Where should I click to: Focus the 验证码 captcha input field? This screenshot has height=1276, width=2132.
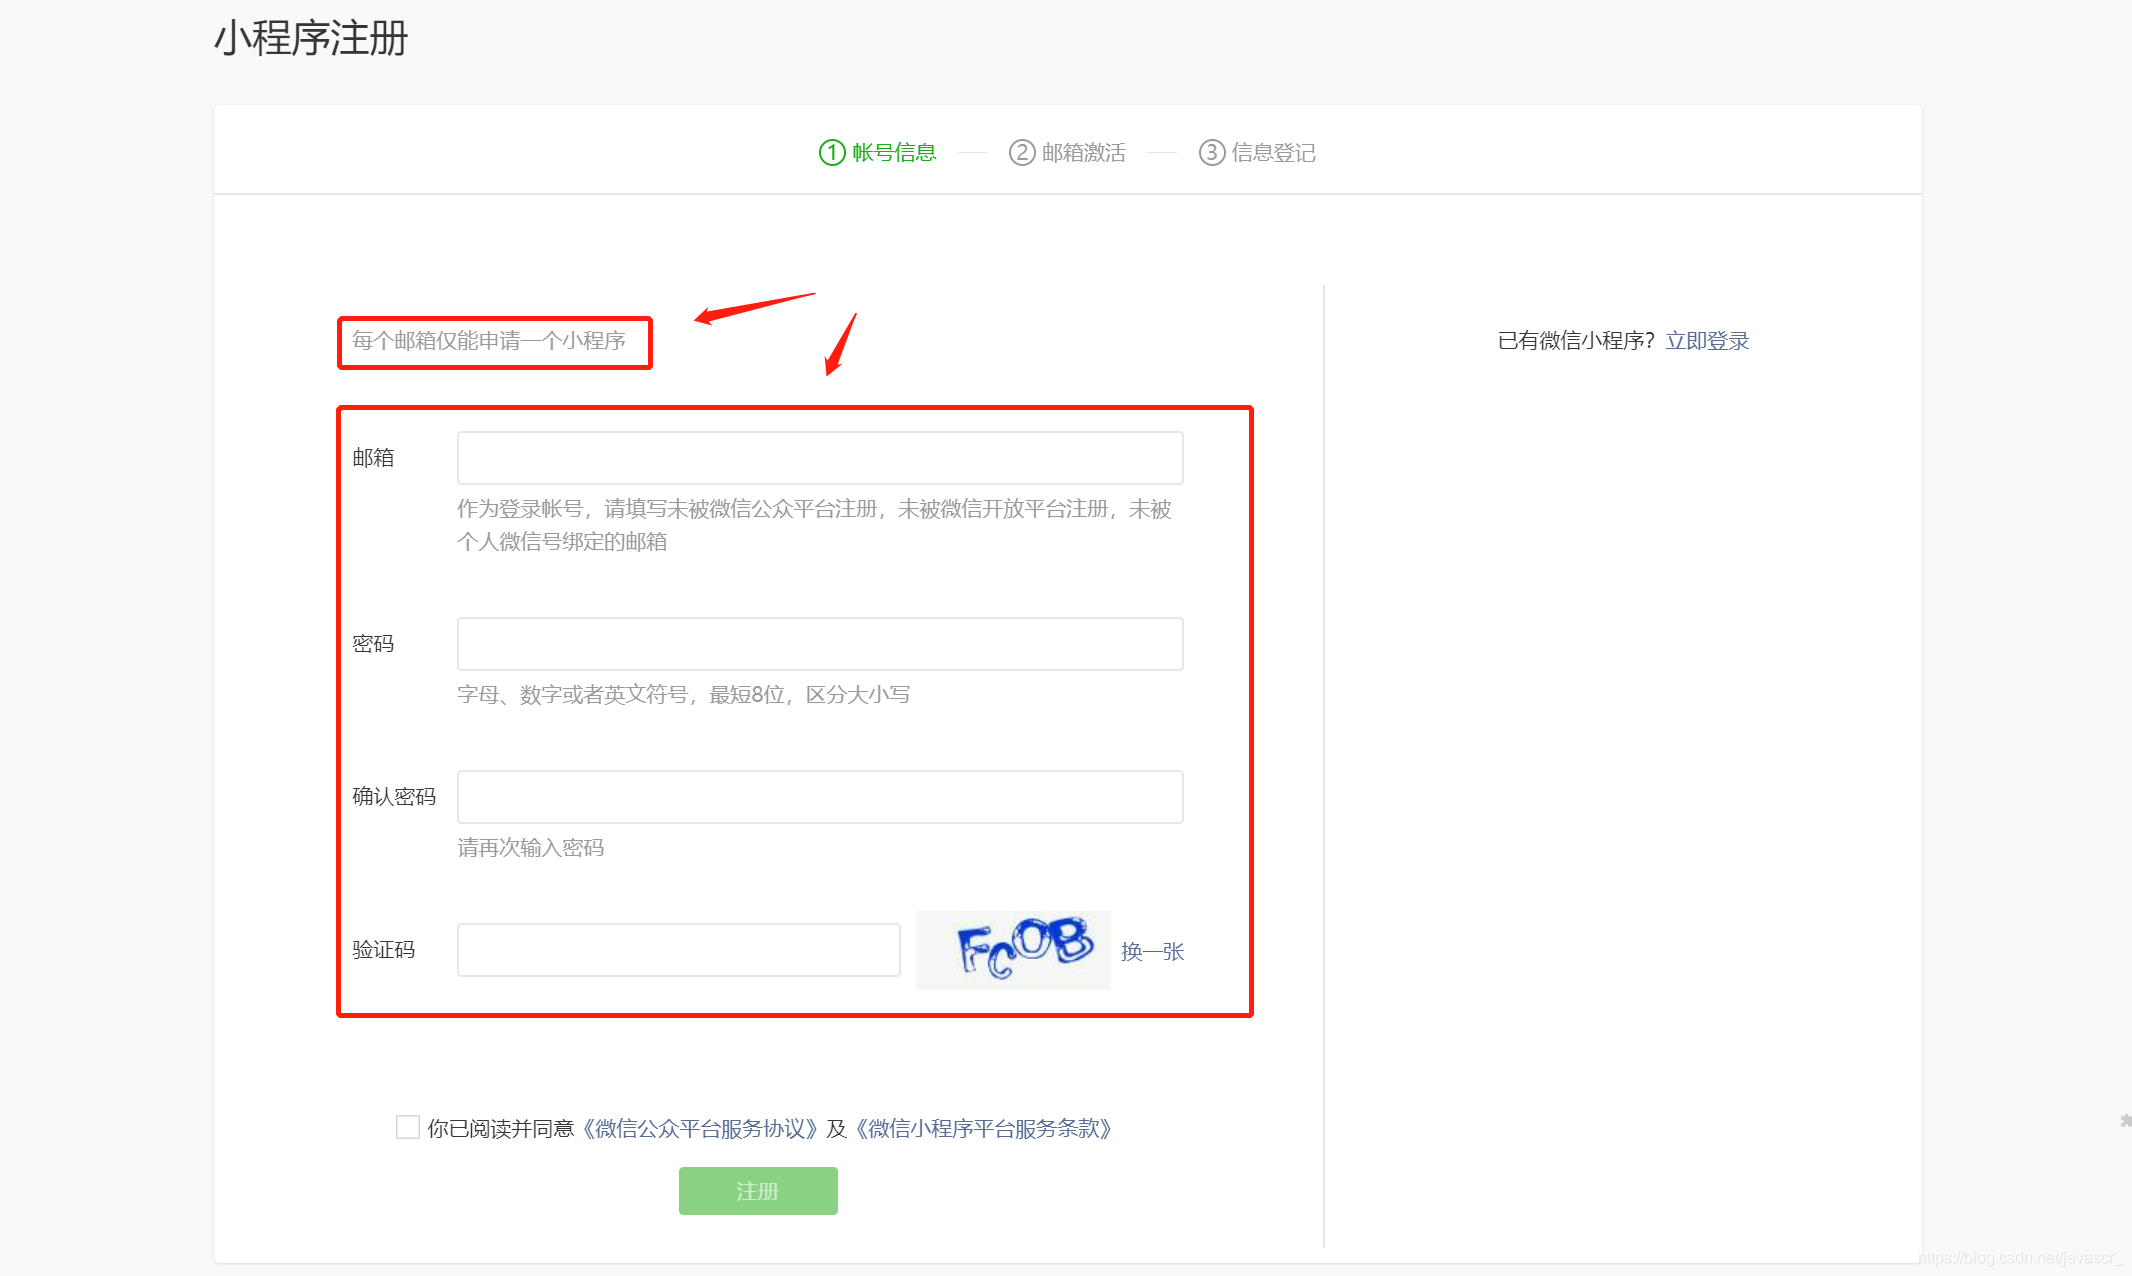tap(678, 950)
